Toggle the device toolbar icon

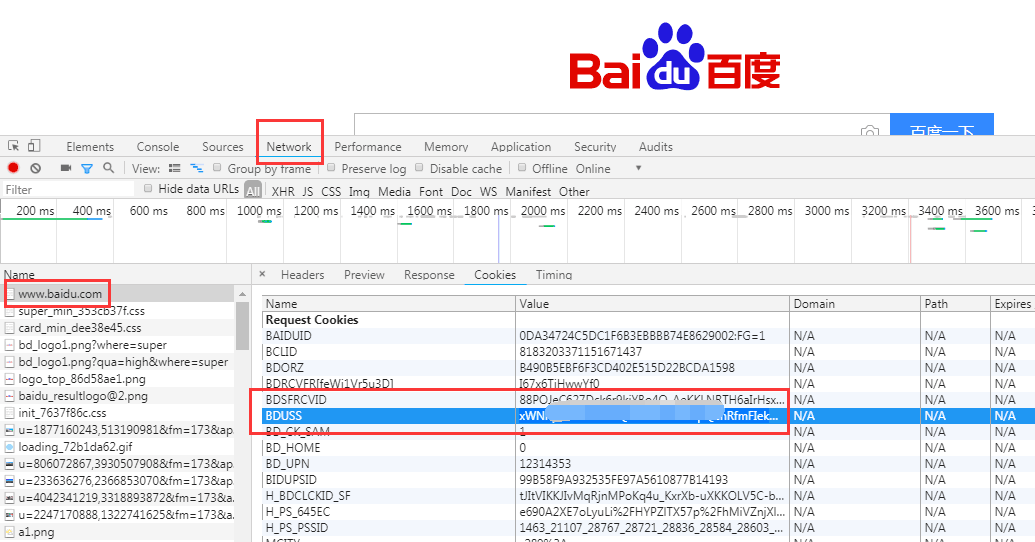[34, 146]
